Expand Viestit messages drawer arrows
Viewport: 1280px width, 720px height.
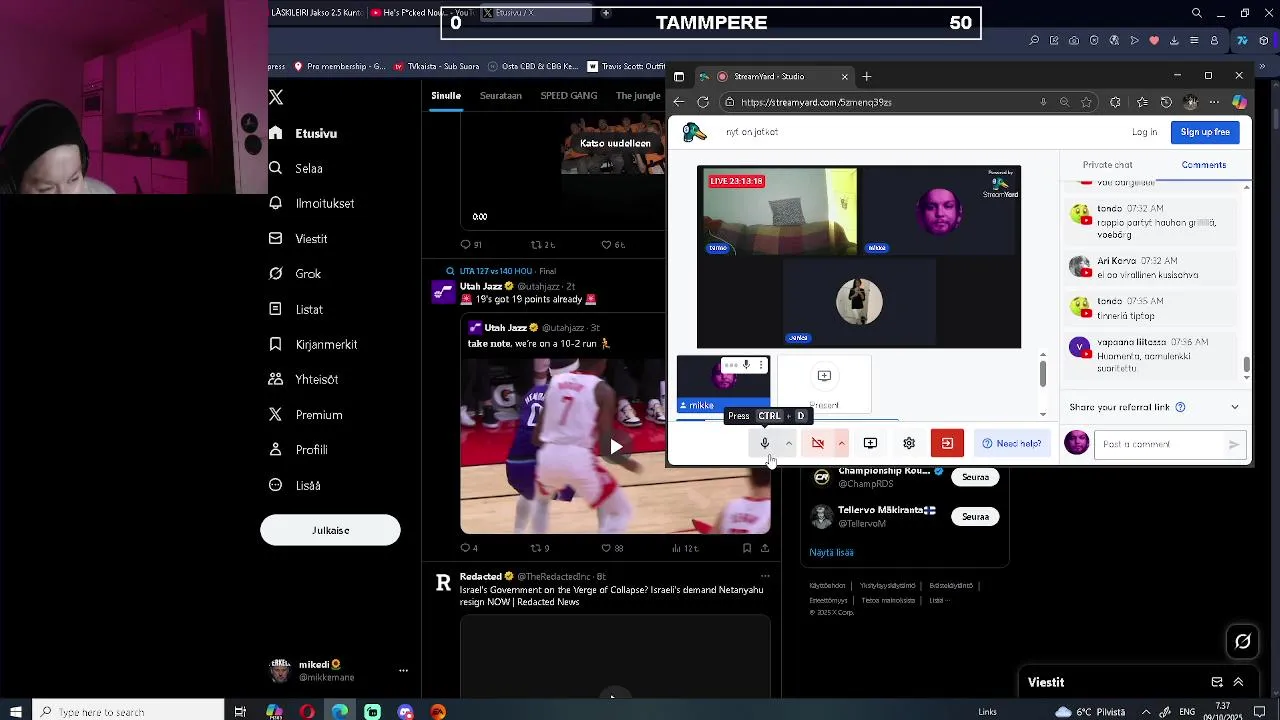1238,682
